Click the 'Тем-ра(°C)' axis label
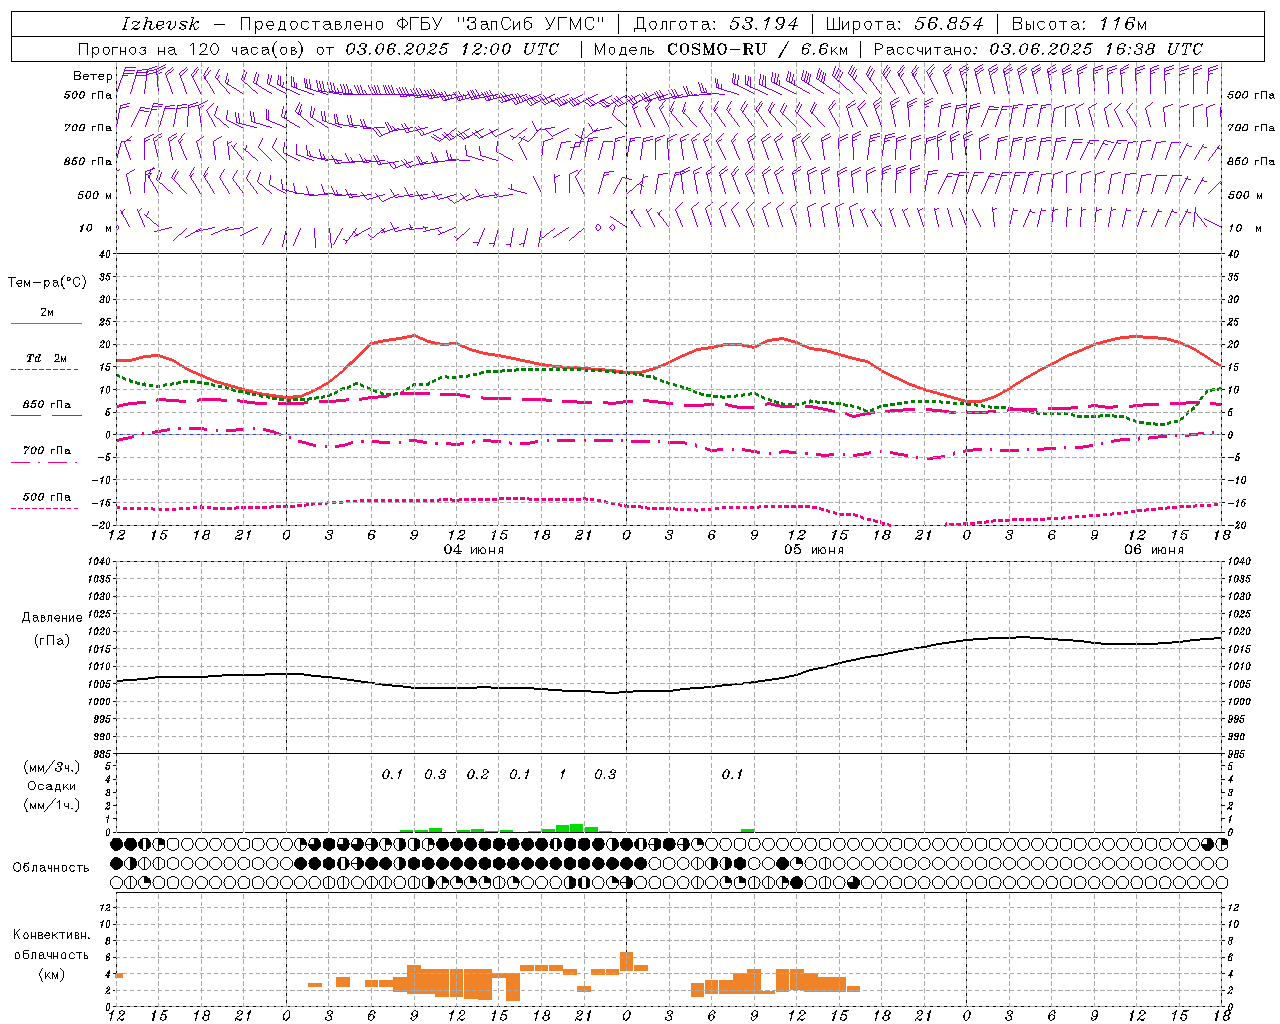This screenshot has width=1280, height=1024. [x=47, y=283]
